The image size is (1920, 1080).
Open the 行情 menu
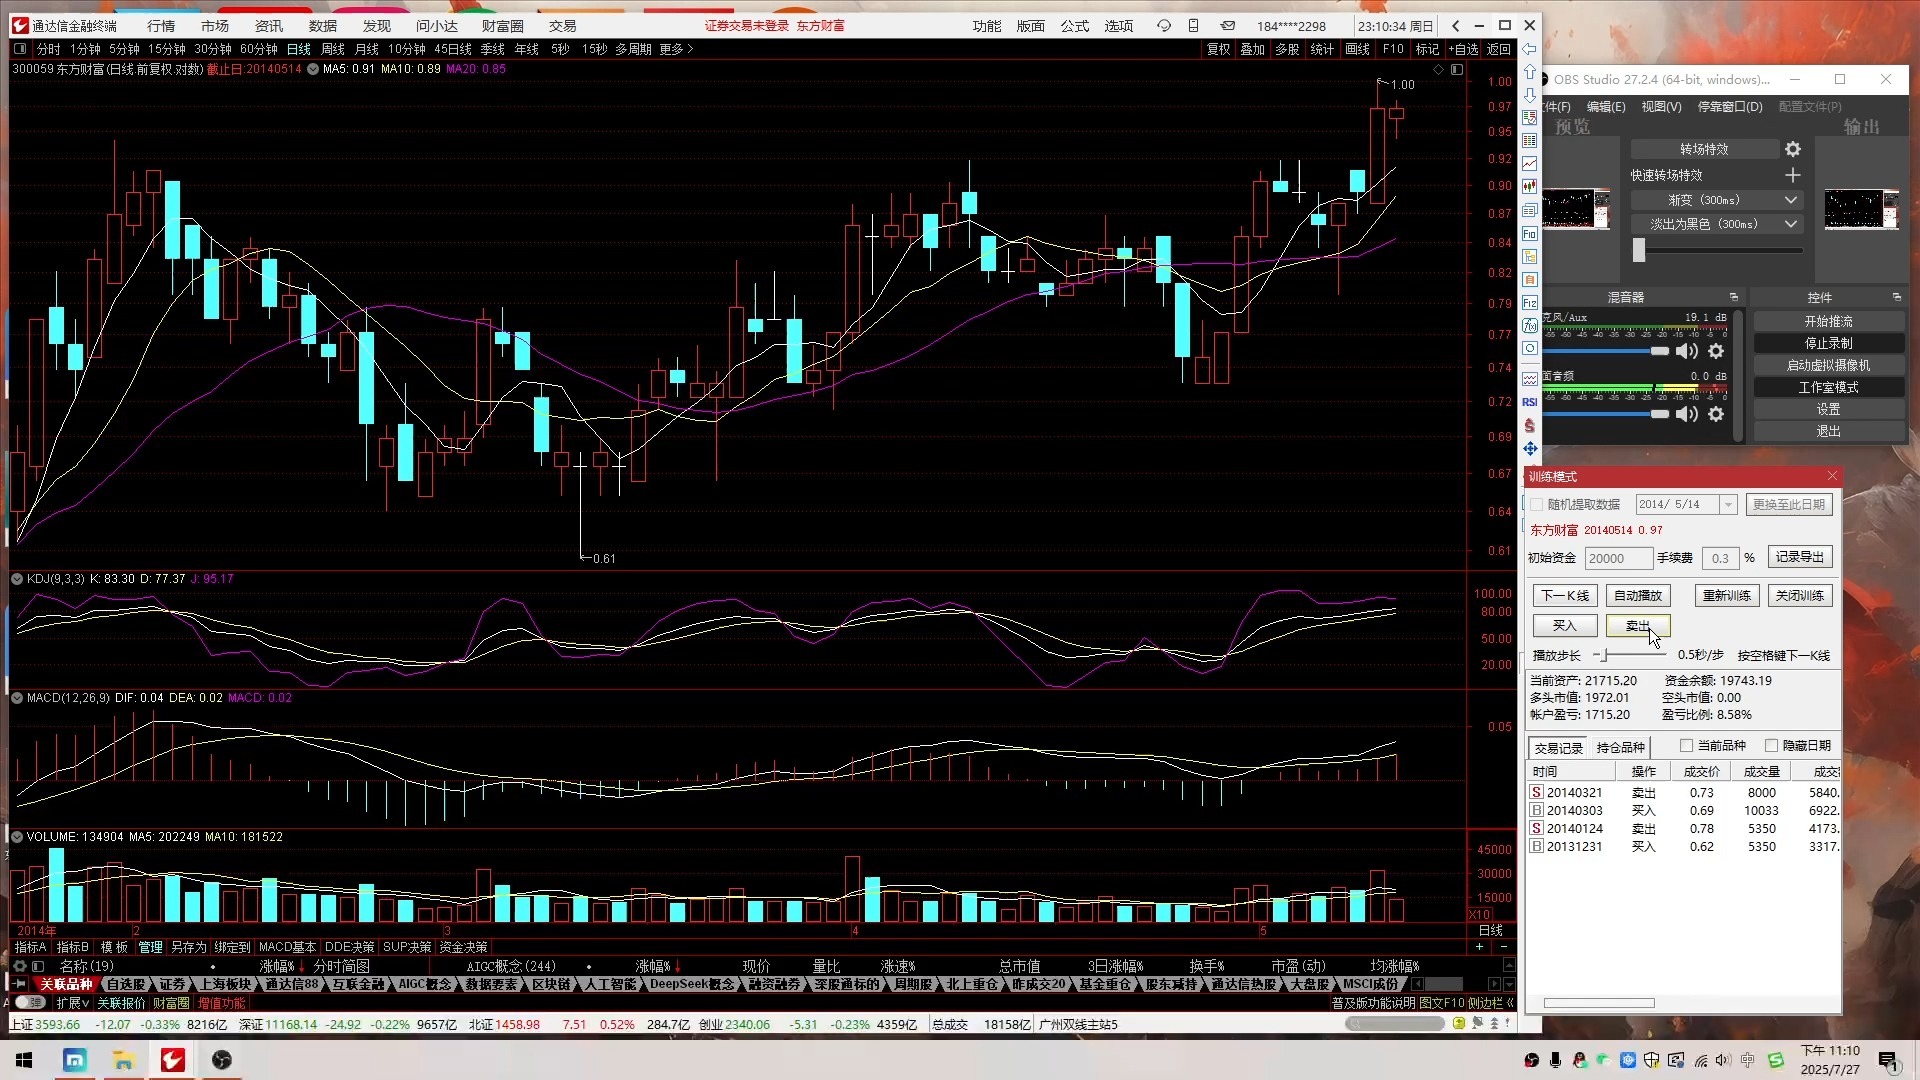pos(160,26)
